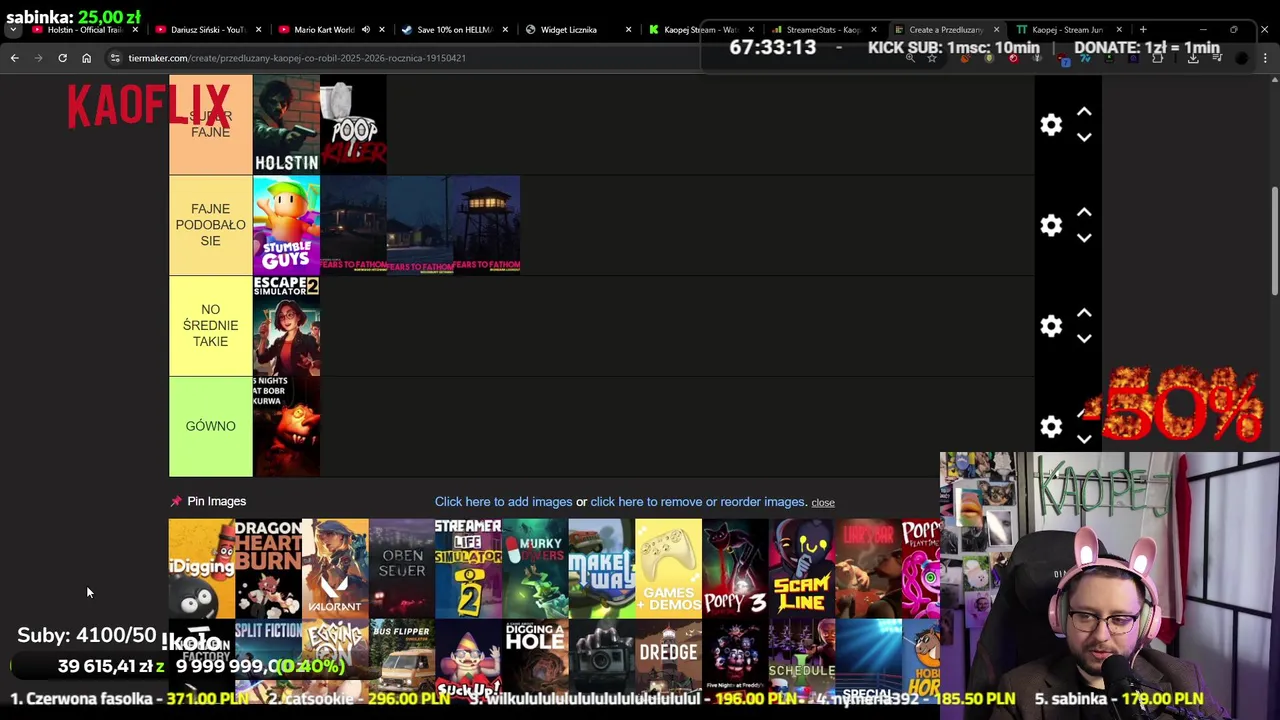This screenshot has height=720, width=1280.
Task: Open settings gear for FAJNE PODOBAŁO SIĘ row
Action: click(1051, 225)
